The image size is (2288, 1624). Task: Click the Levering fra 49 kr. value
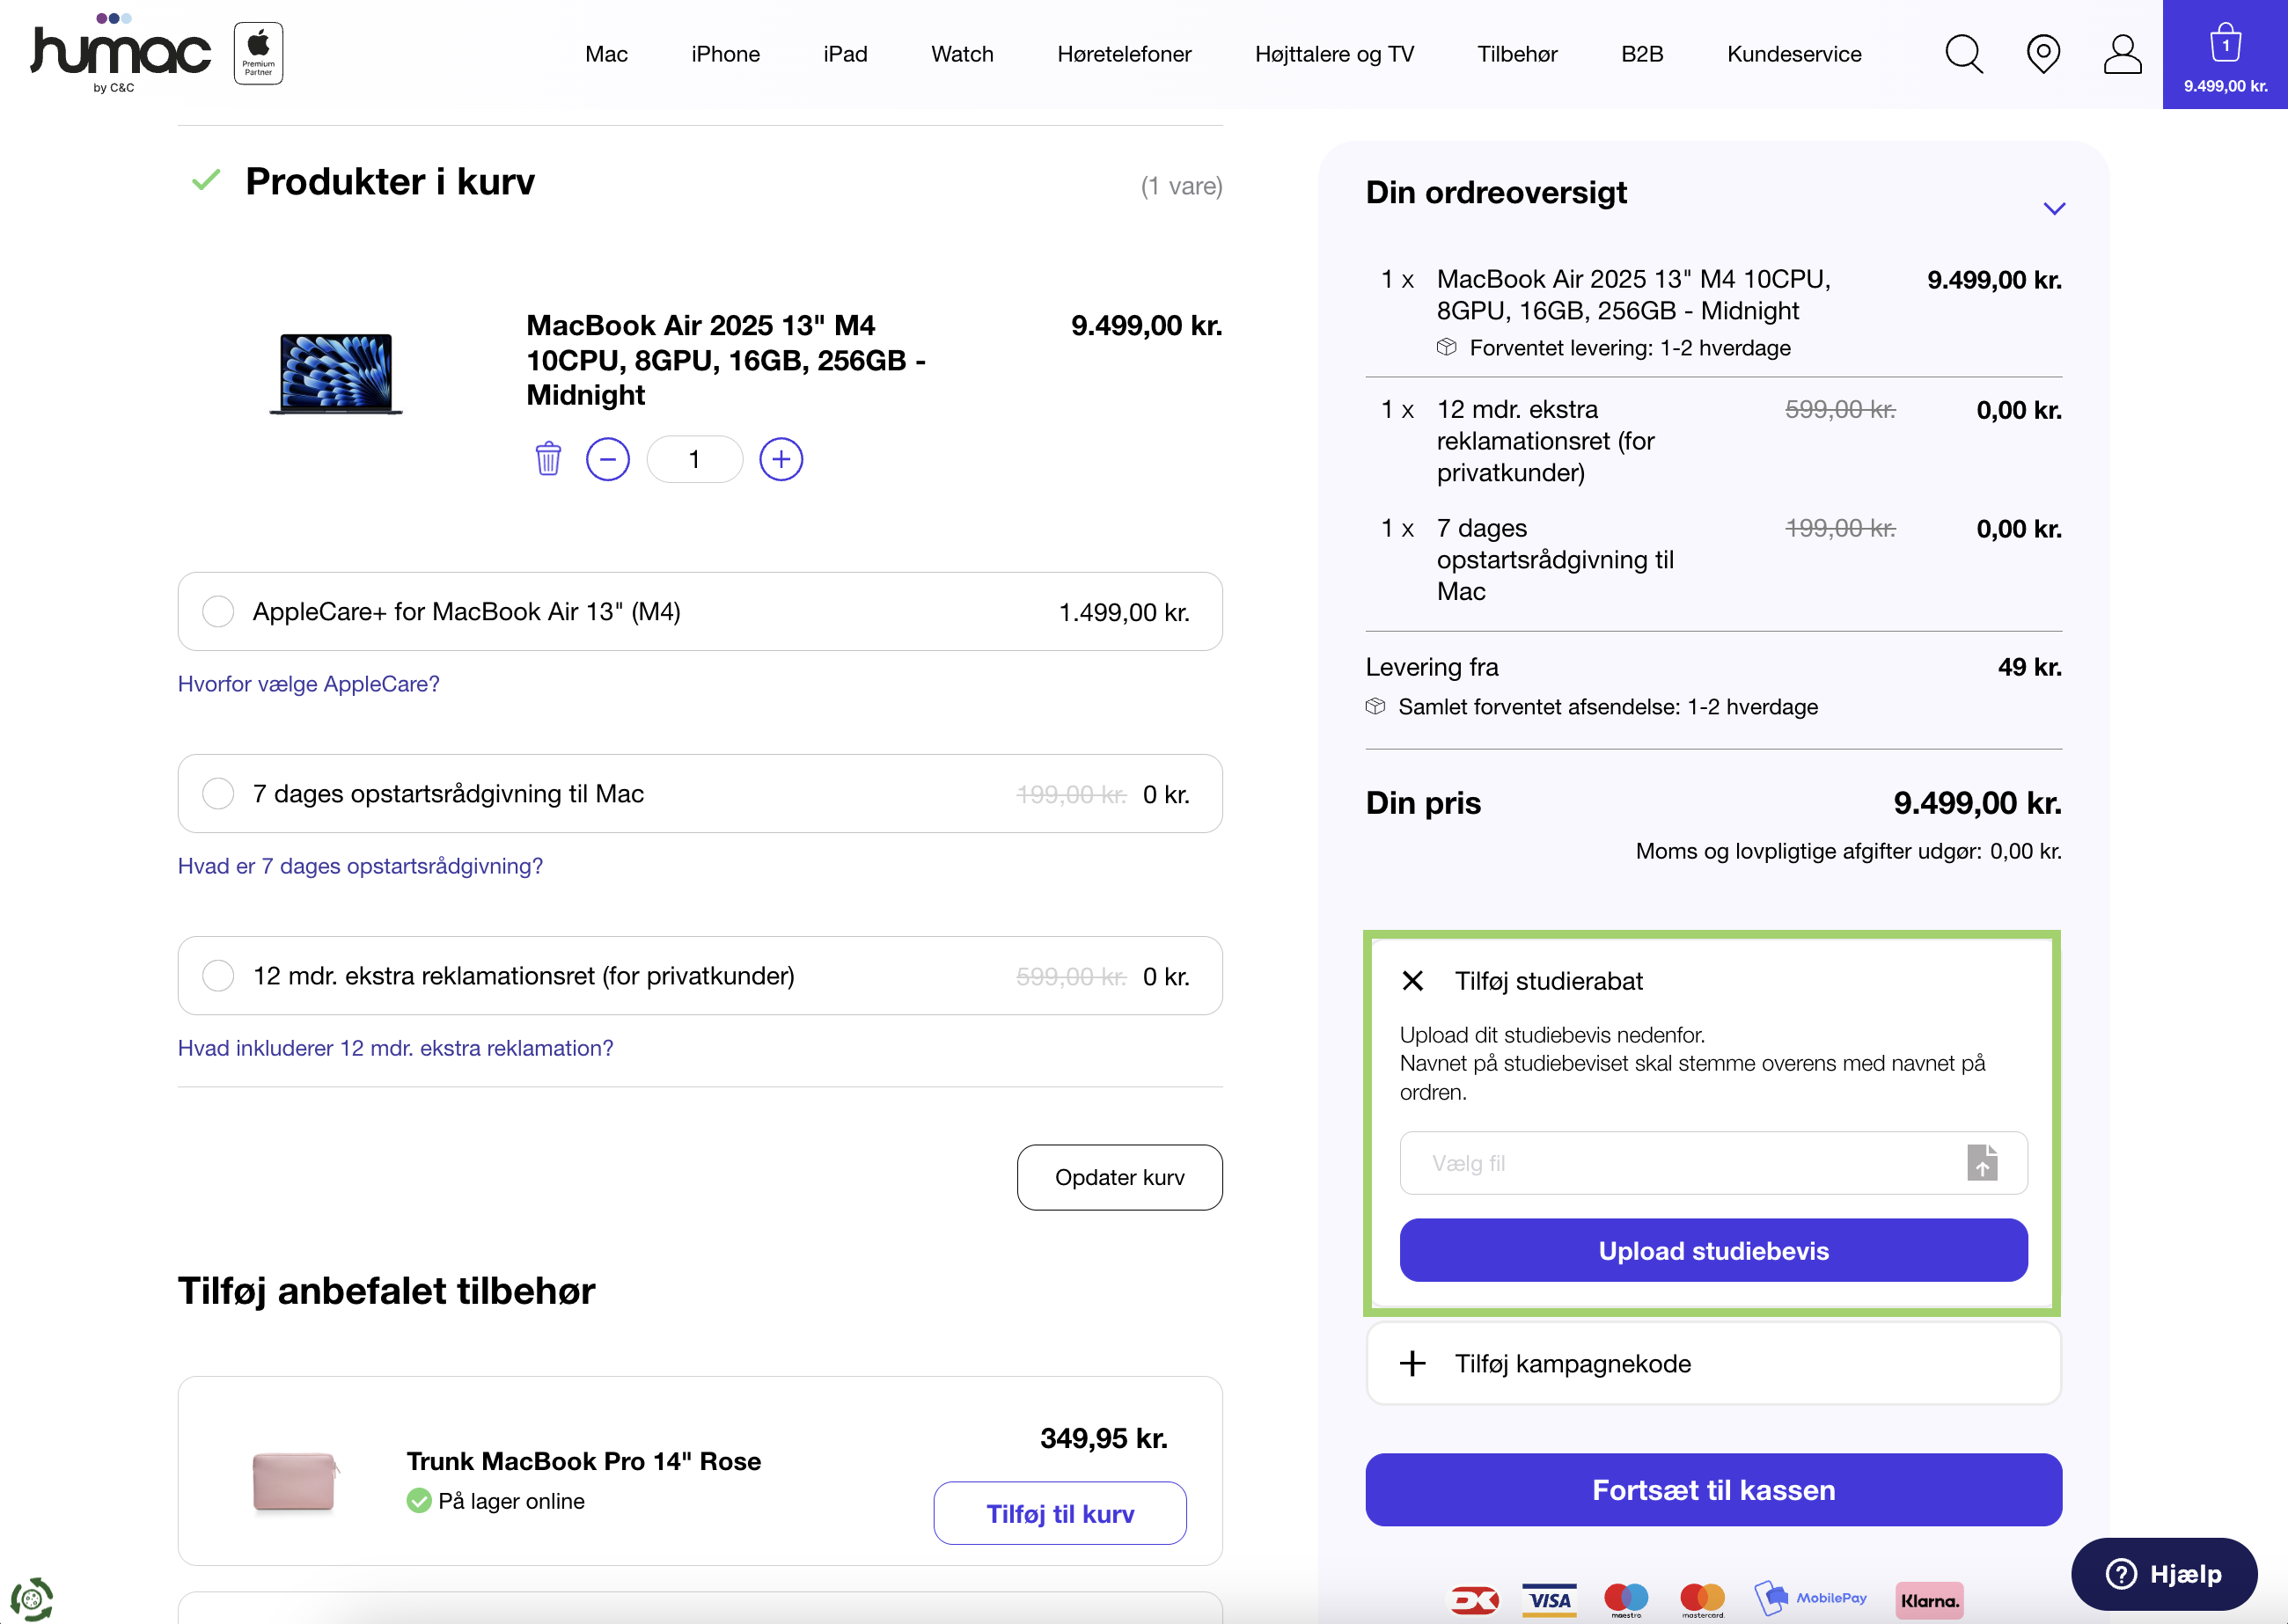(x=2029, y=667)
